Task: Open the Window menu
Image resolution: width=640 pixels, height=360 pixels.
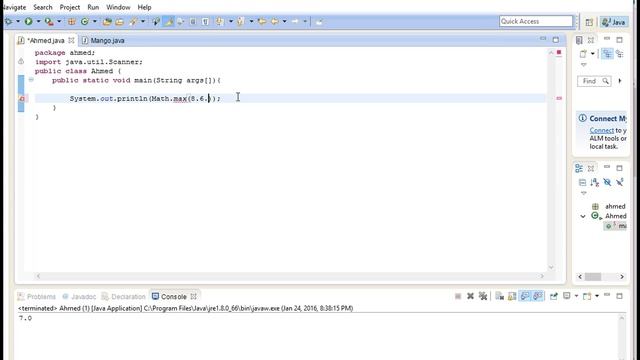Action: [x=118, y=7]
